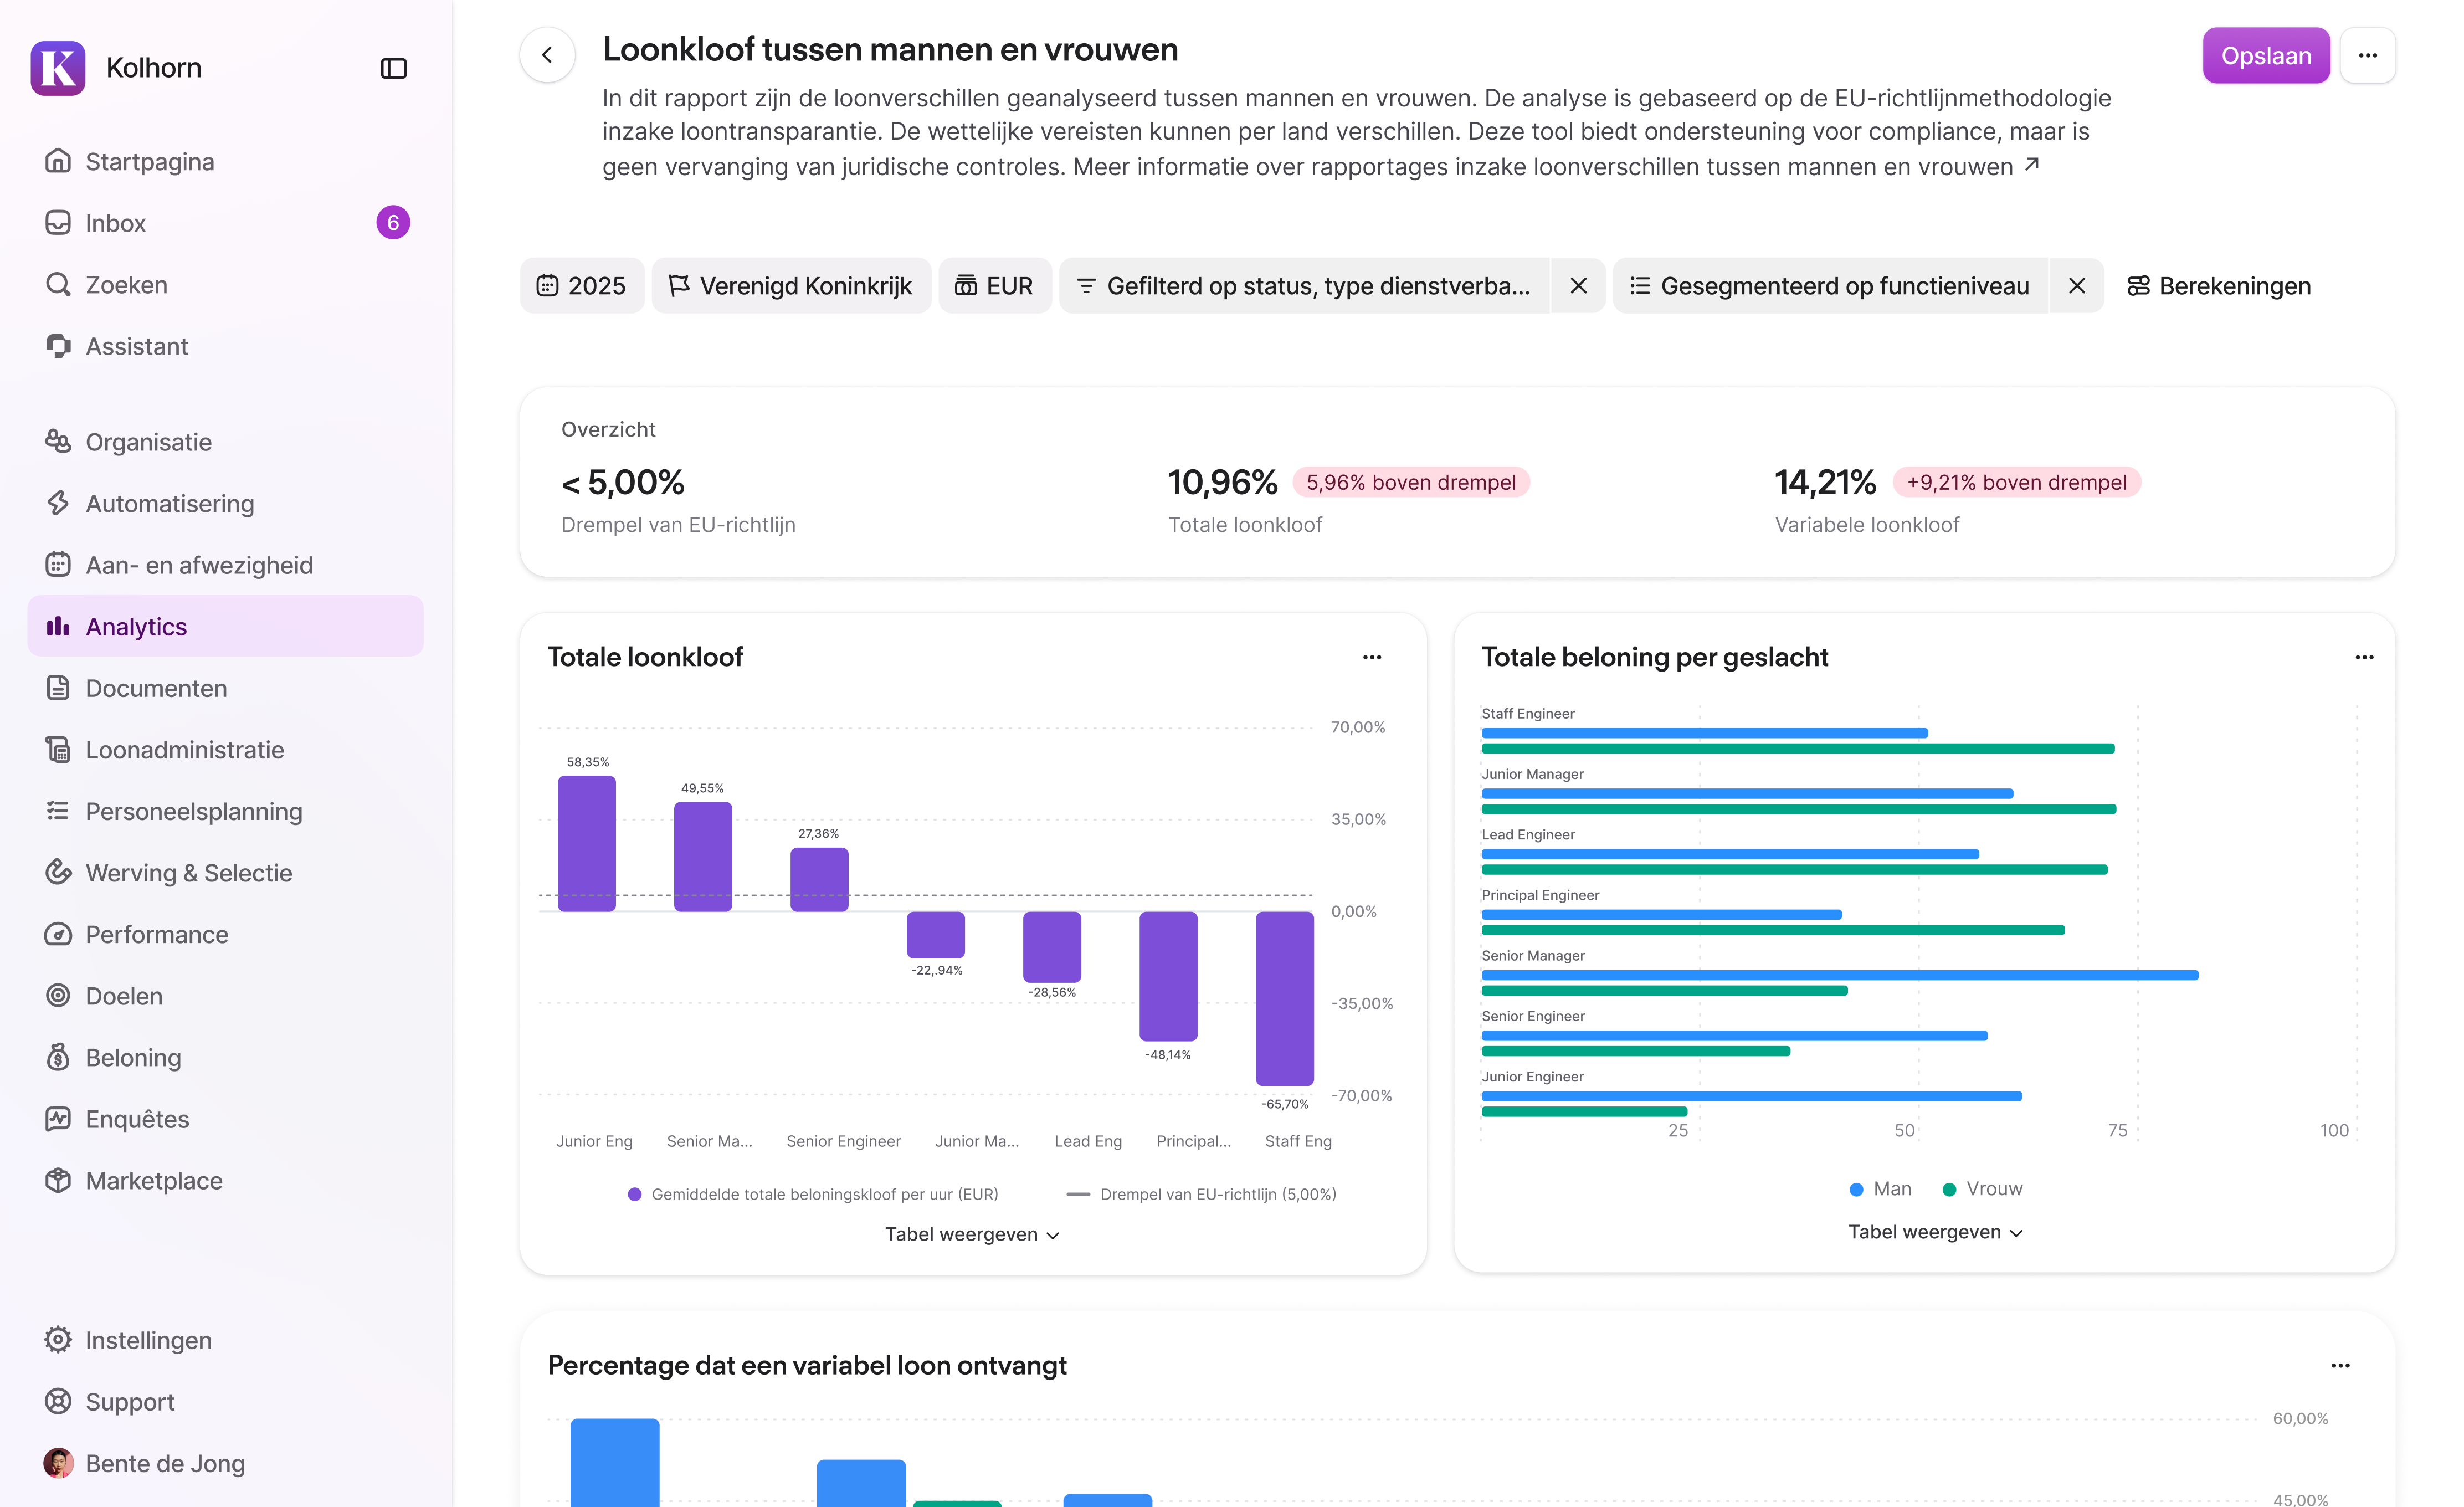Select the Zoeken icon in the sidebar
This screenshot has height=1507, width=2464.
click(59, 284)
